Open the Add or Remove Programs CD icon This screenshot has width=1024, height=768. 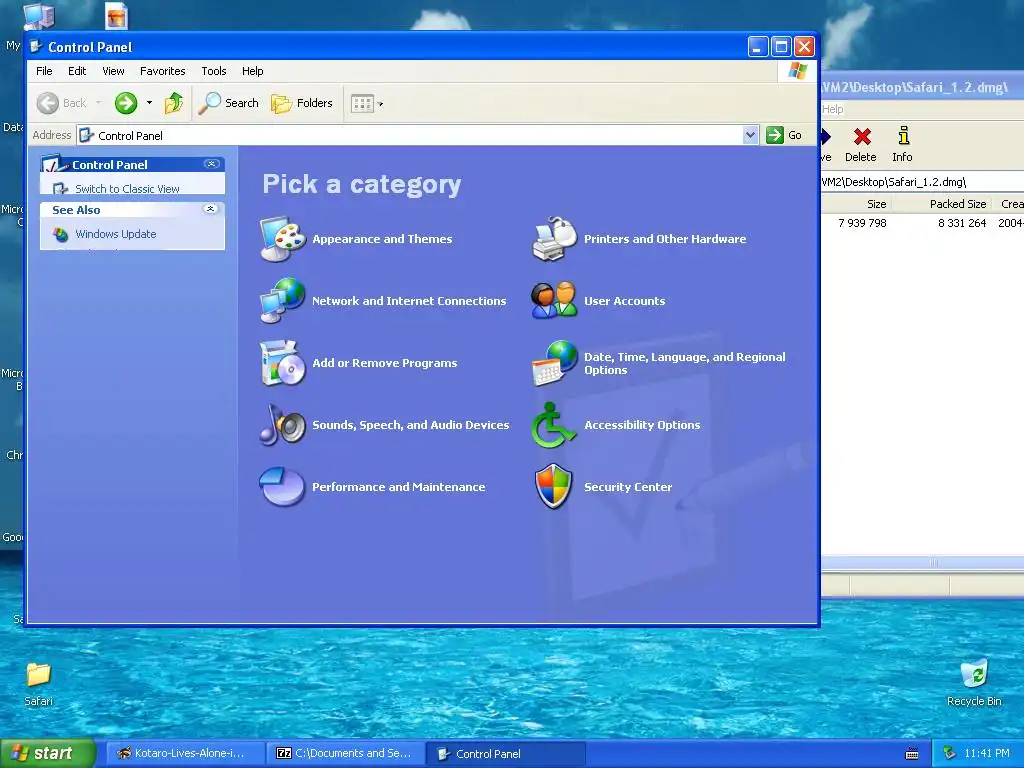click(282, 363)
